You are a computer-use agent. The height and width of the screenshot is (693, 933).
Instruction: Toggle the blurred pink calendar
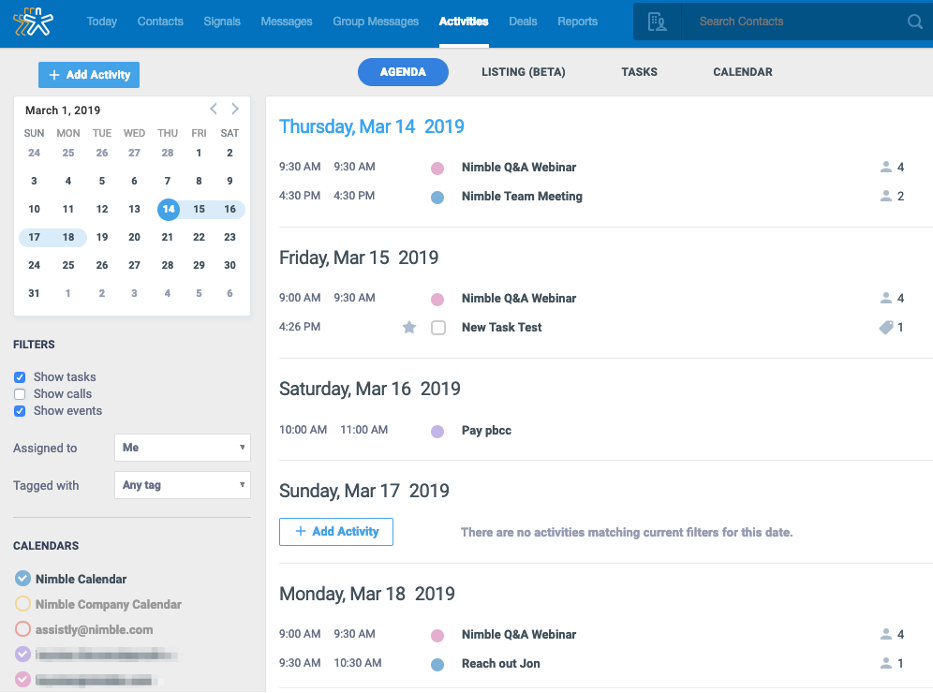coord(23,679)
